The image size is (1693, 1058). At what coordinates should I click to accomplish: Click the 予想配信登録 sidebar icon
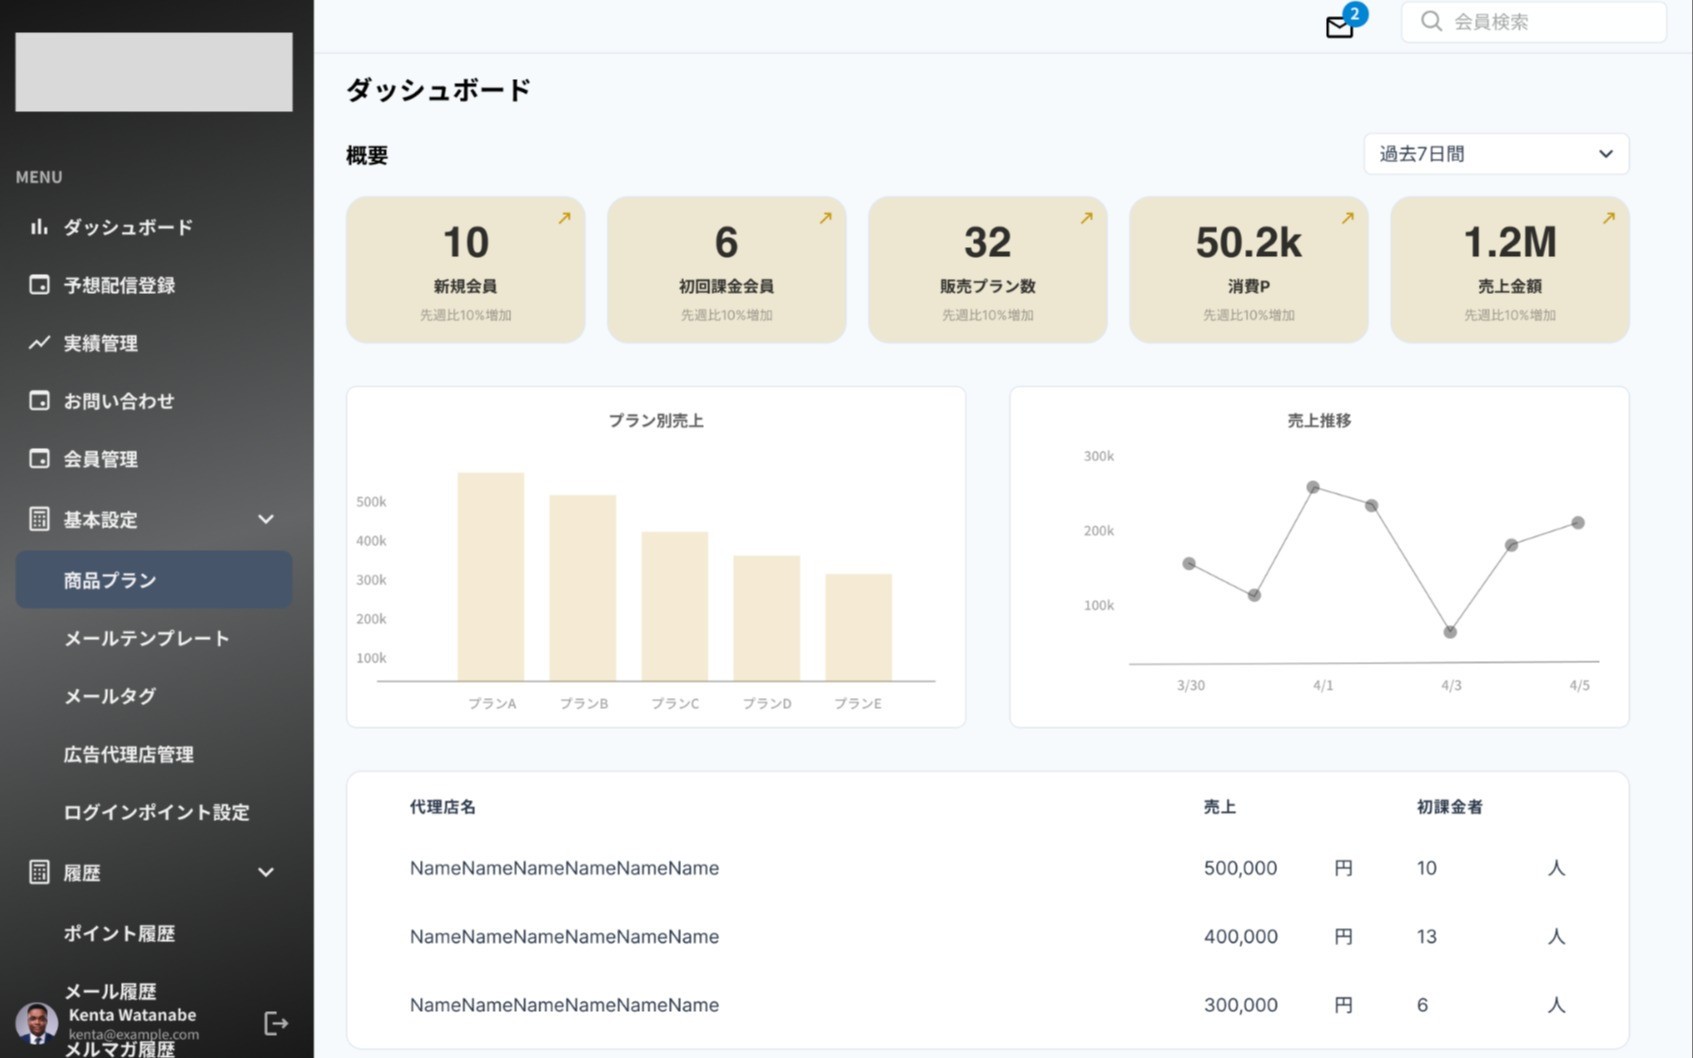pyautogui.click(x=38, y=285)
